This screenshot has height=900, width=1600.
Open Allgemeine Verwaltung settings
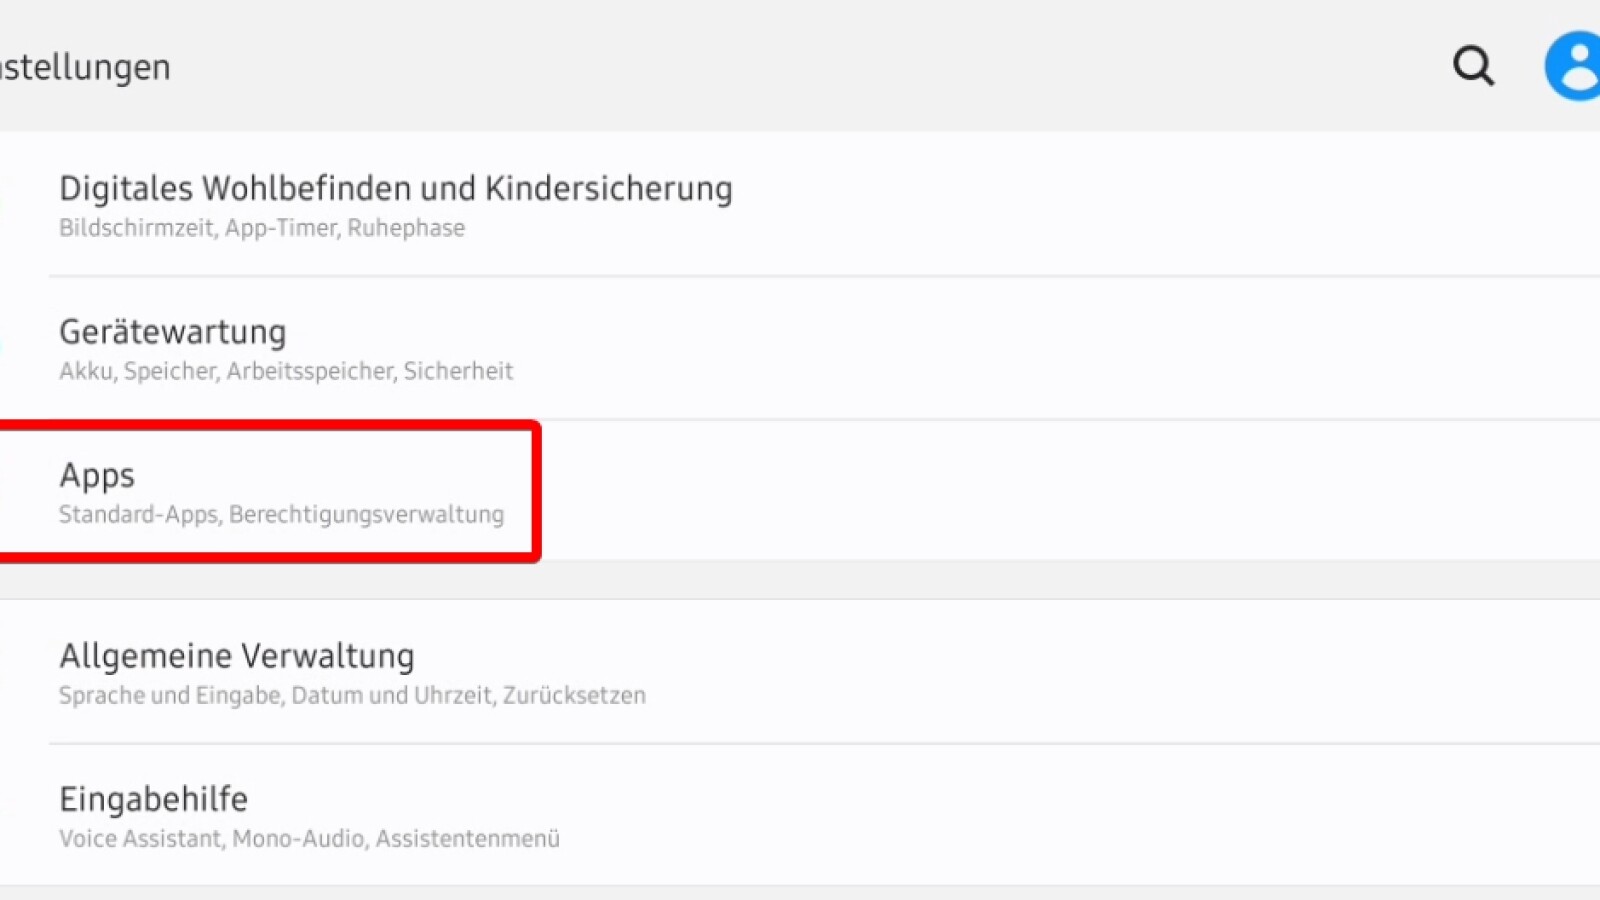[236, 656]
